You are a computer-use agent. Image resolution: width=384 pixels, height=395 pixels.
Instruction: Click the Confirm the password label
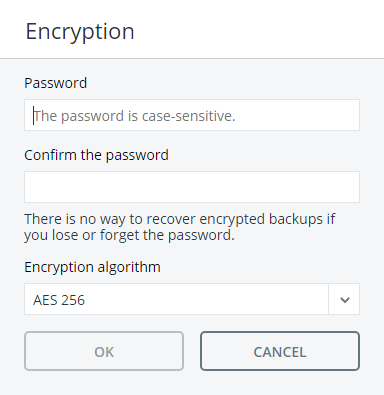97,155
